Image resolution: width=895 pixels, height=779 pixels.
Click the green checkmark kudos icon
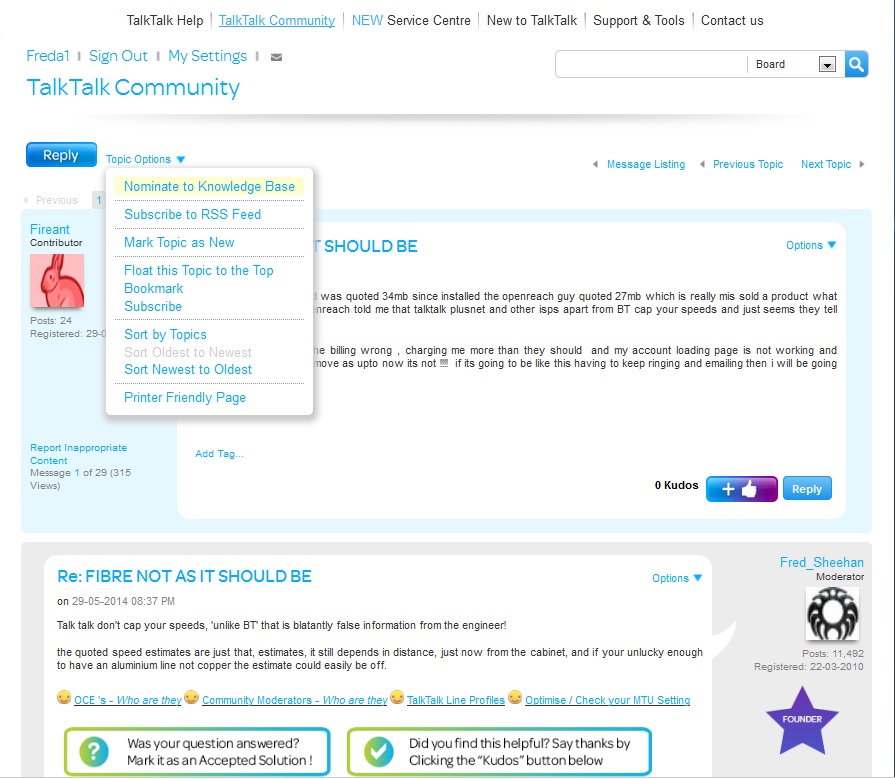coord(377,751)
